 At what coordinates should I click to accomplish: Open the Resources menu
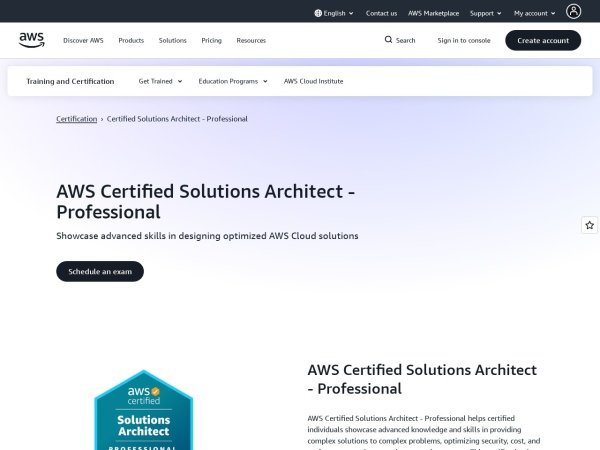tap(251, 41)
